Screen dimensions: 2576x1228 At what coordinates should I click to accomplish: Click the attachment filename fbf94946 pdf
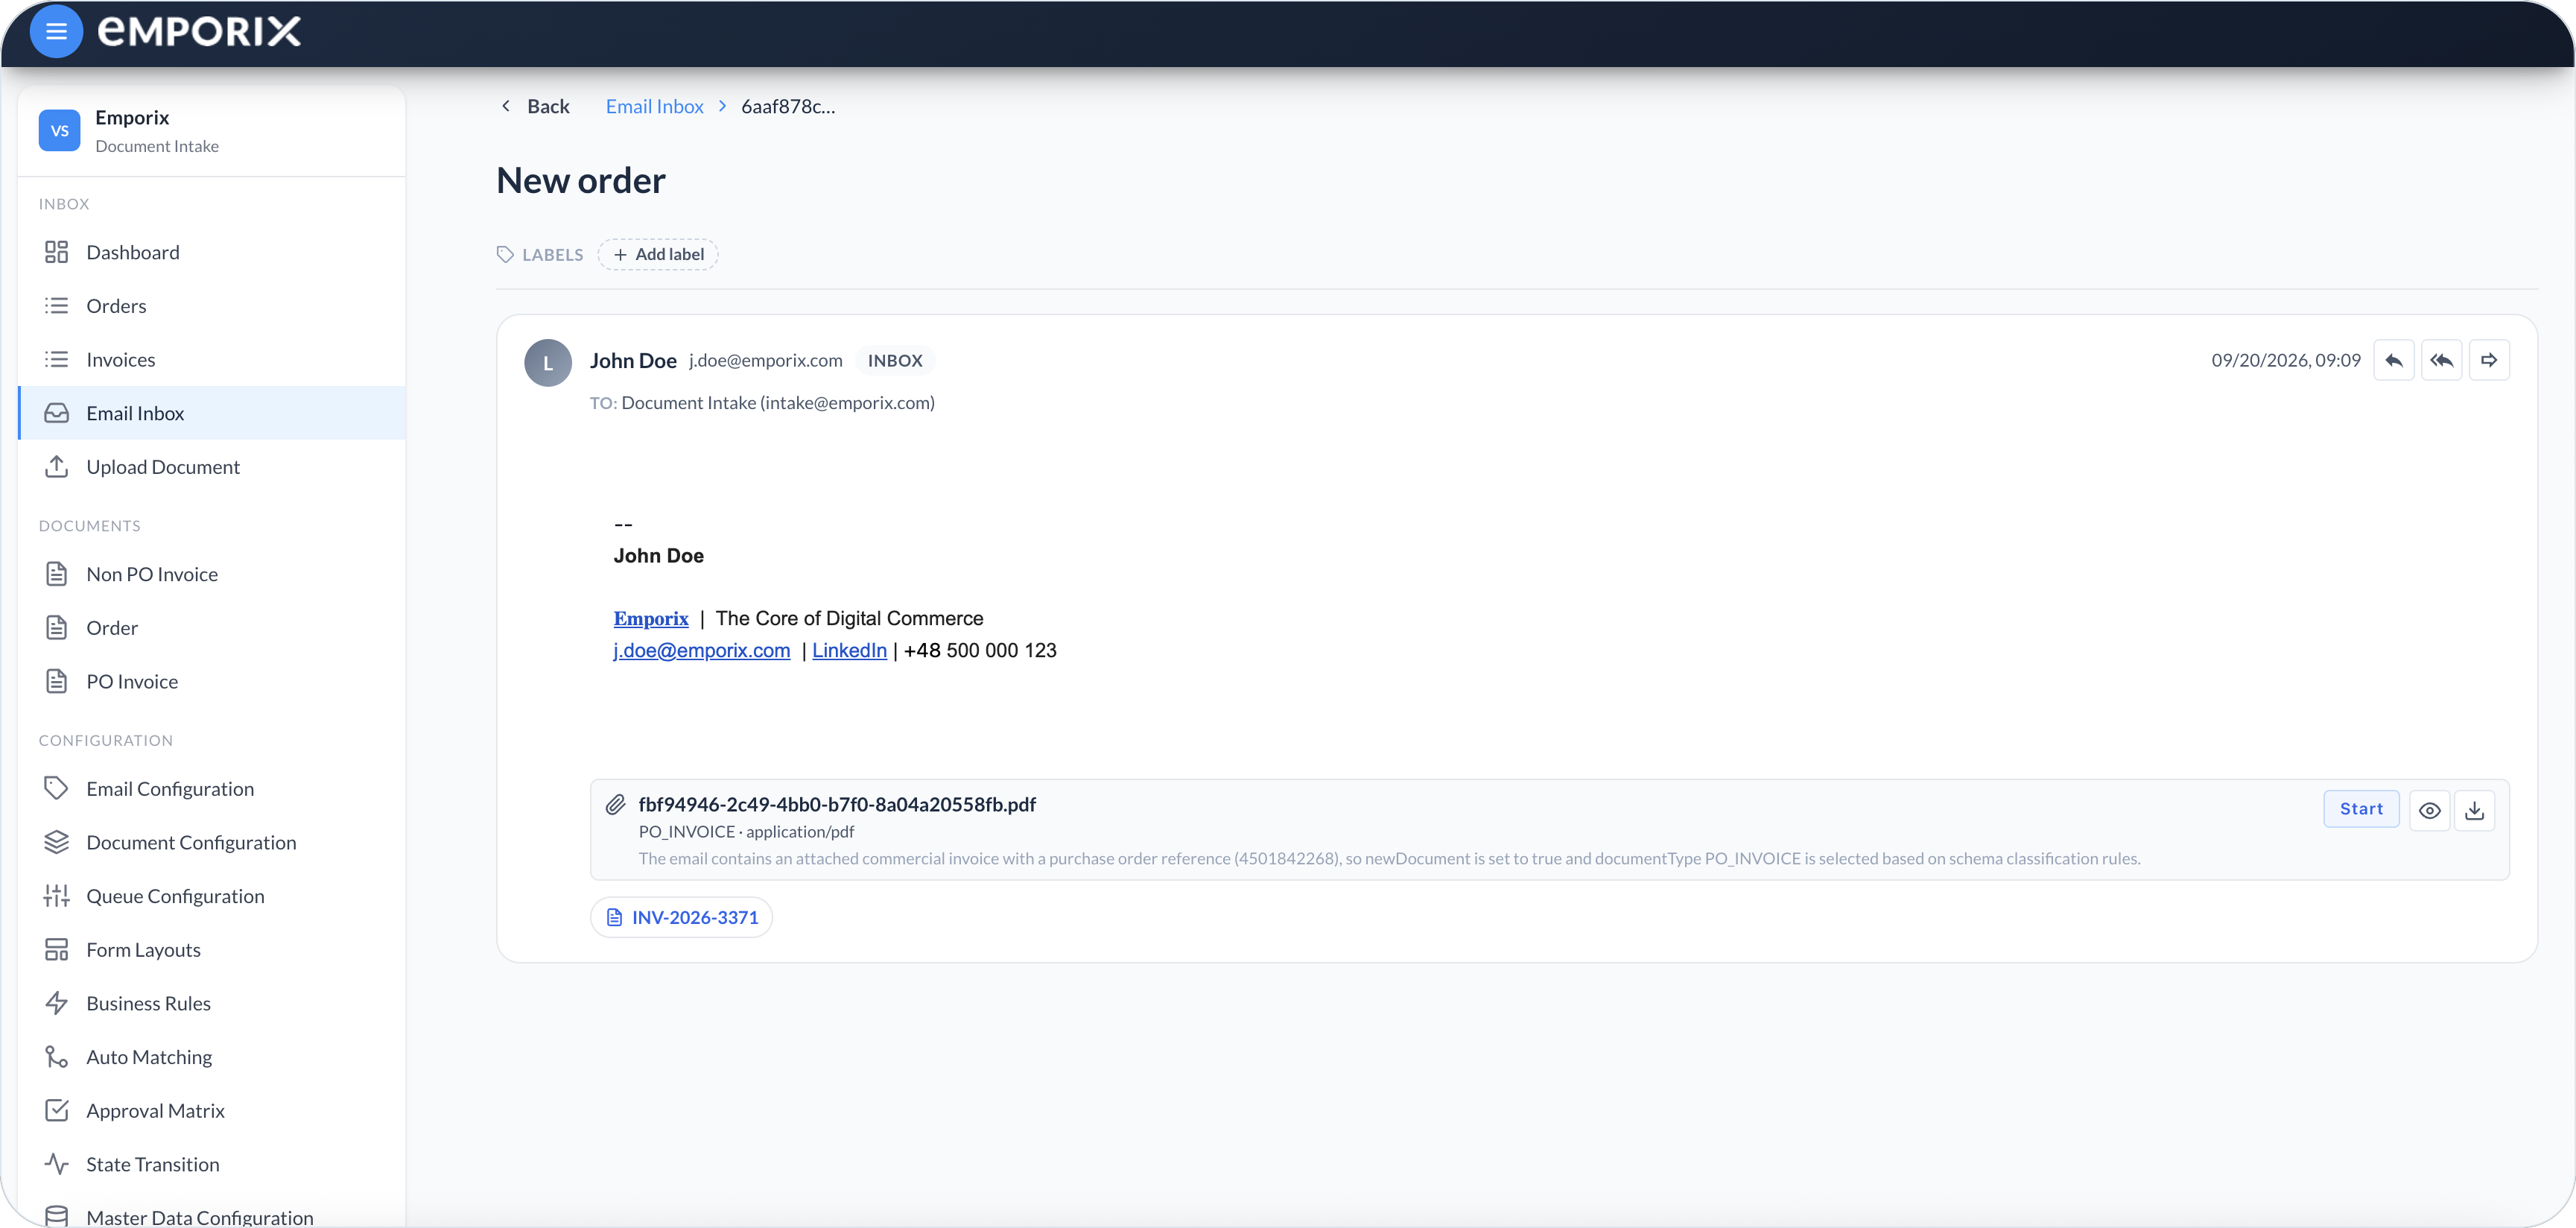(837, 804)
